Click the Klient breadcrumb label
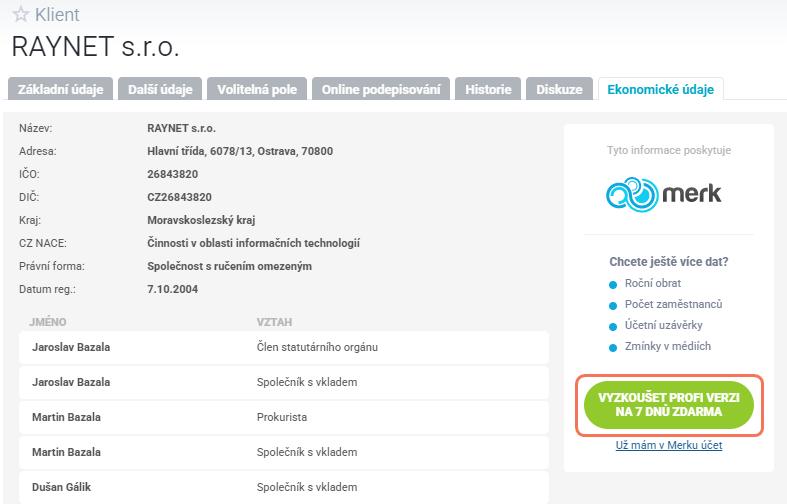 [57, 15]
